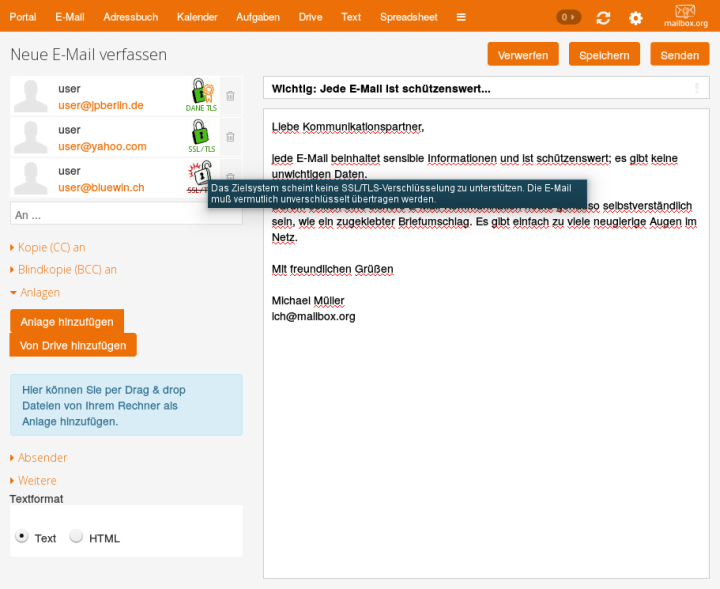Screen dimensions: 720x589
Task: Click green SSL/TLS padlock for yahoo recipient
Action: pos(201,135)
